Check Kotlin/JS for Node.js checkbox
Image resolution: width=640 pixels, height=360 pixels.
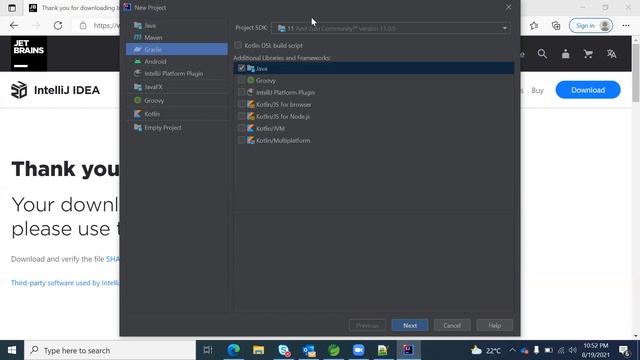[x=242, y=116]
